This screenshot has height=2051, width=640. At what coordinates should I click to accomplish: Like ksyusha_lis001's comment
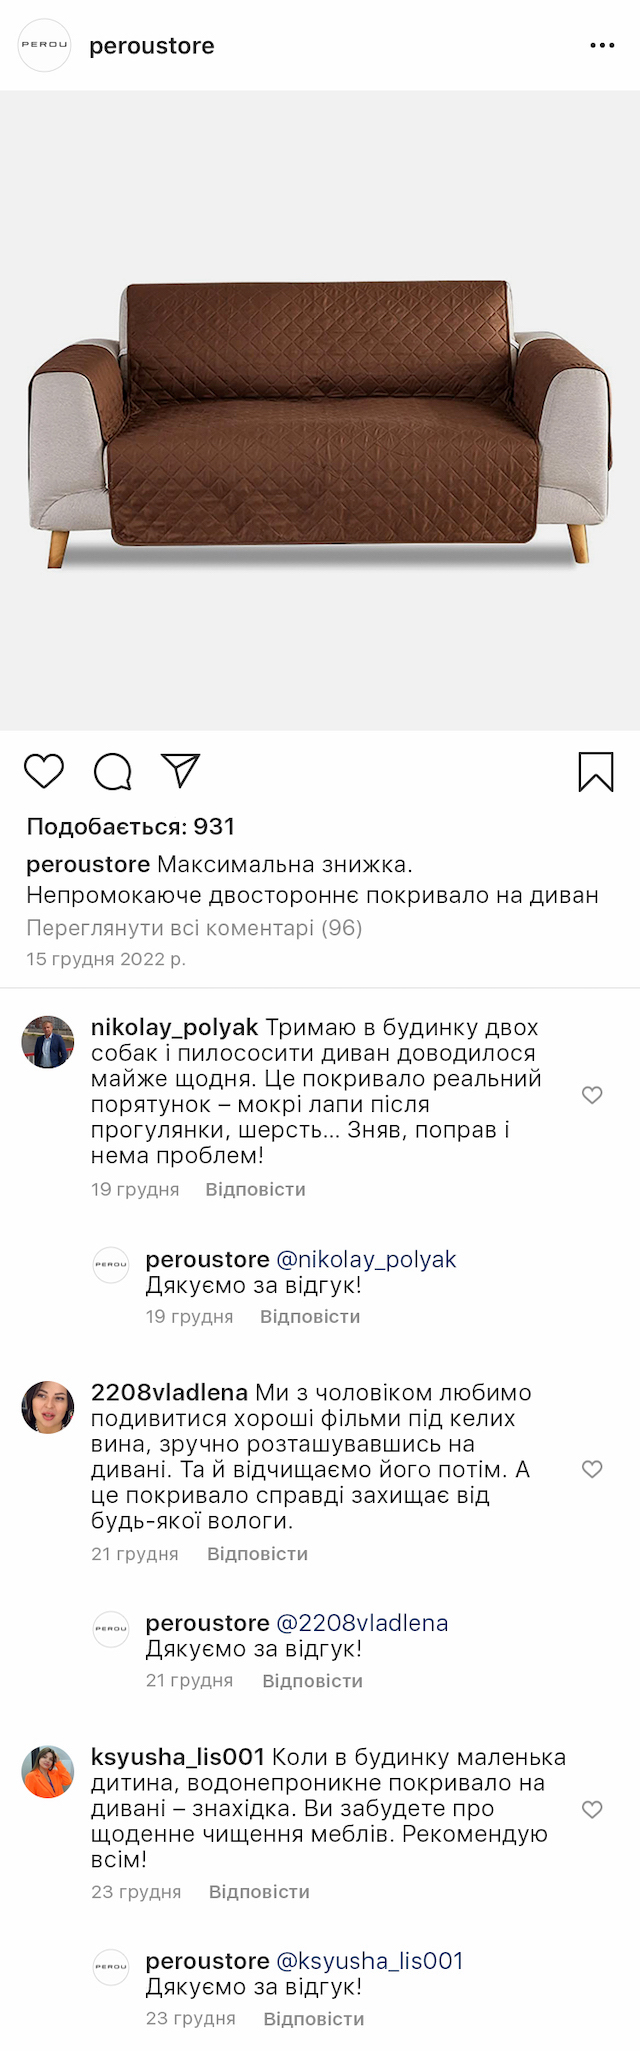(x=592, y=1809)
